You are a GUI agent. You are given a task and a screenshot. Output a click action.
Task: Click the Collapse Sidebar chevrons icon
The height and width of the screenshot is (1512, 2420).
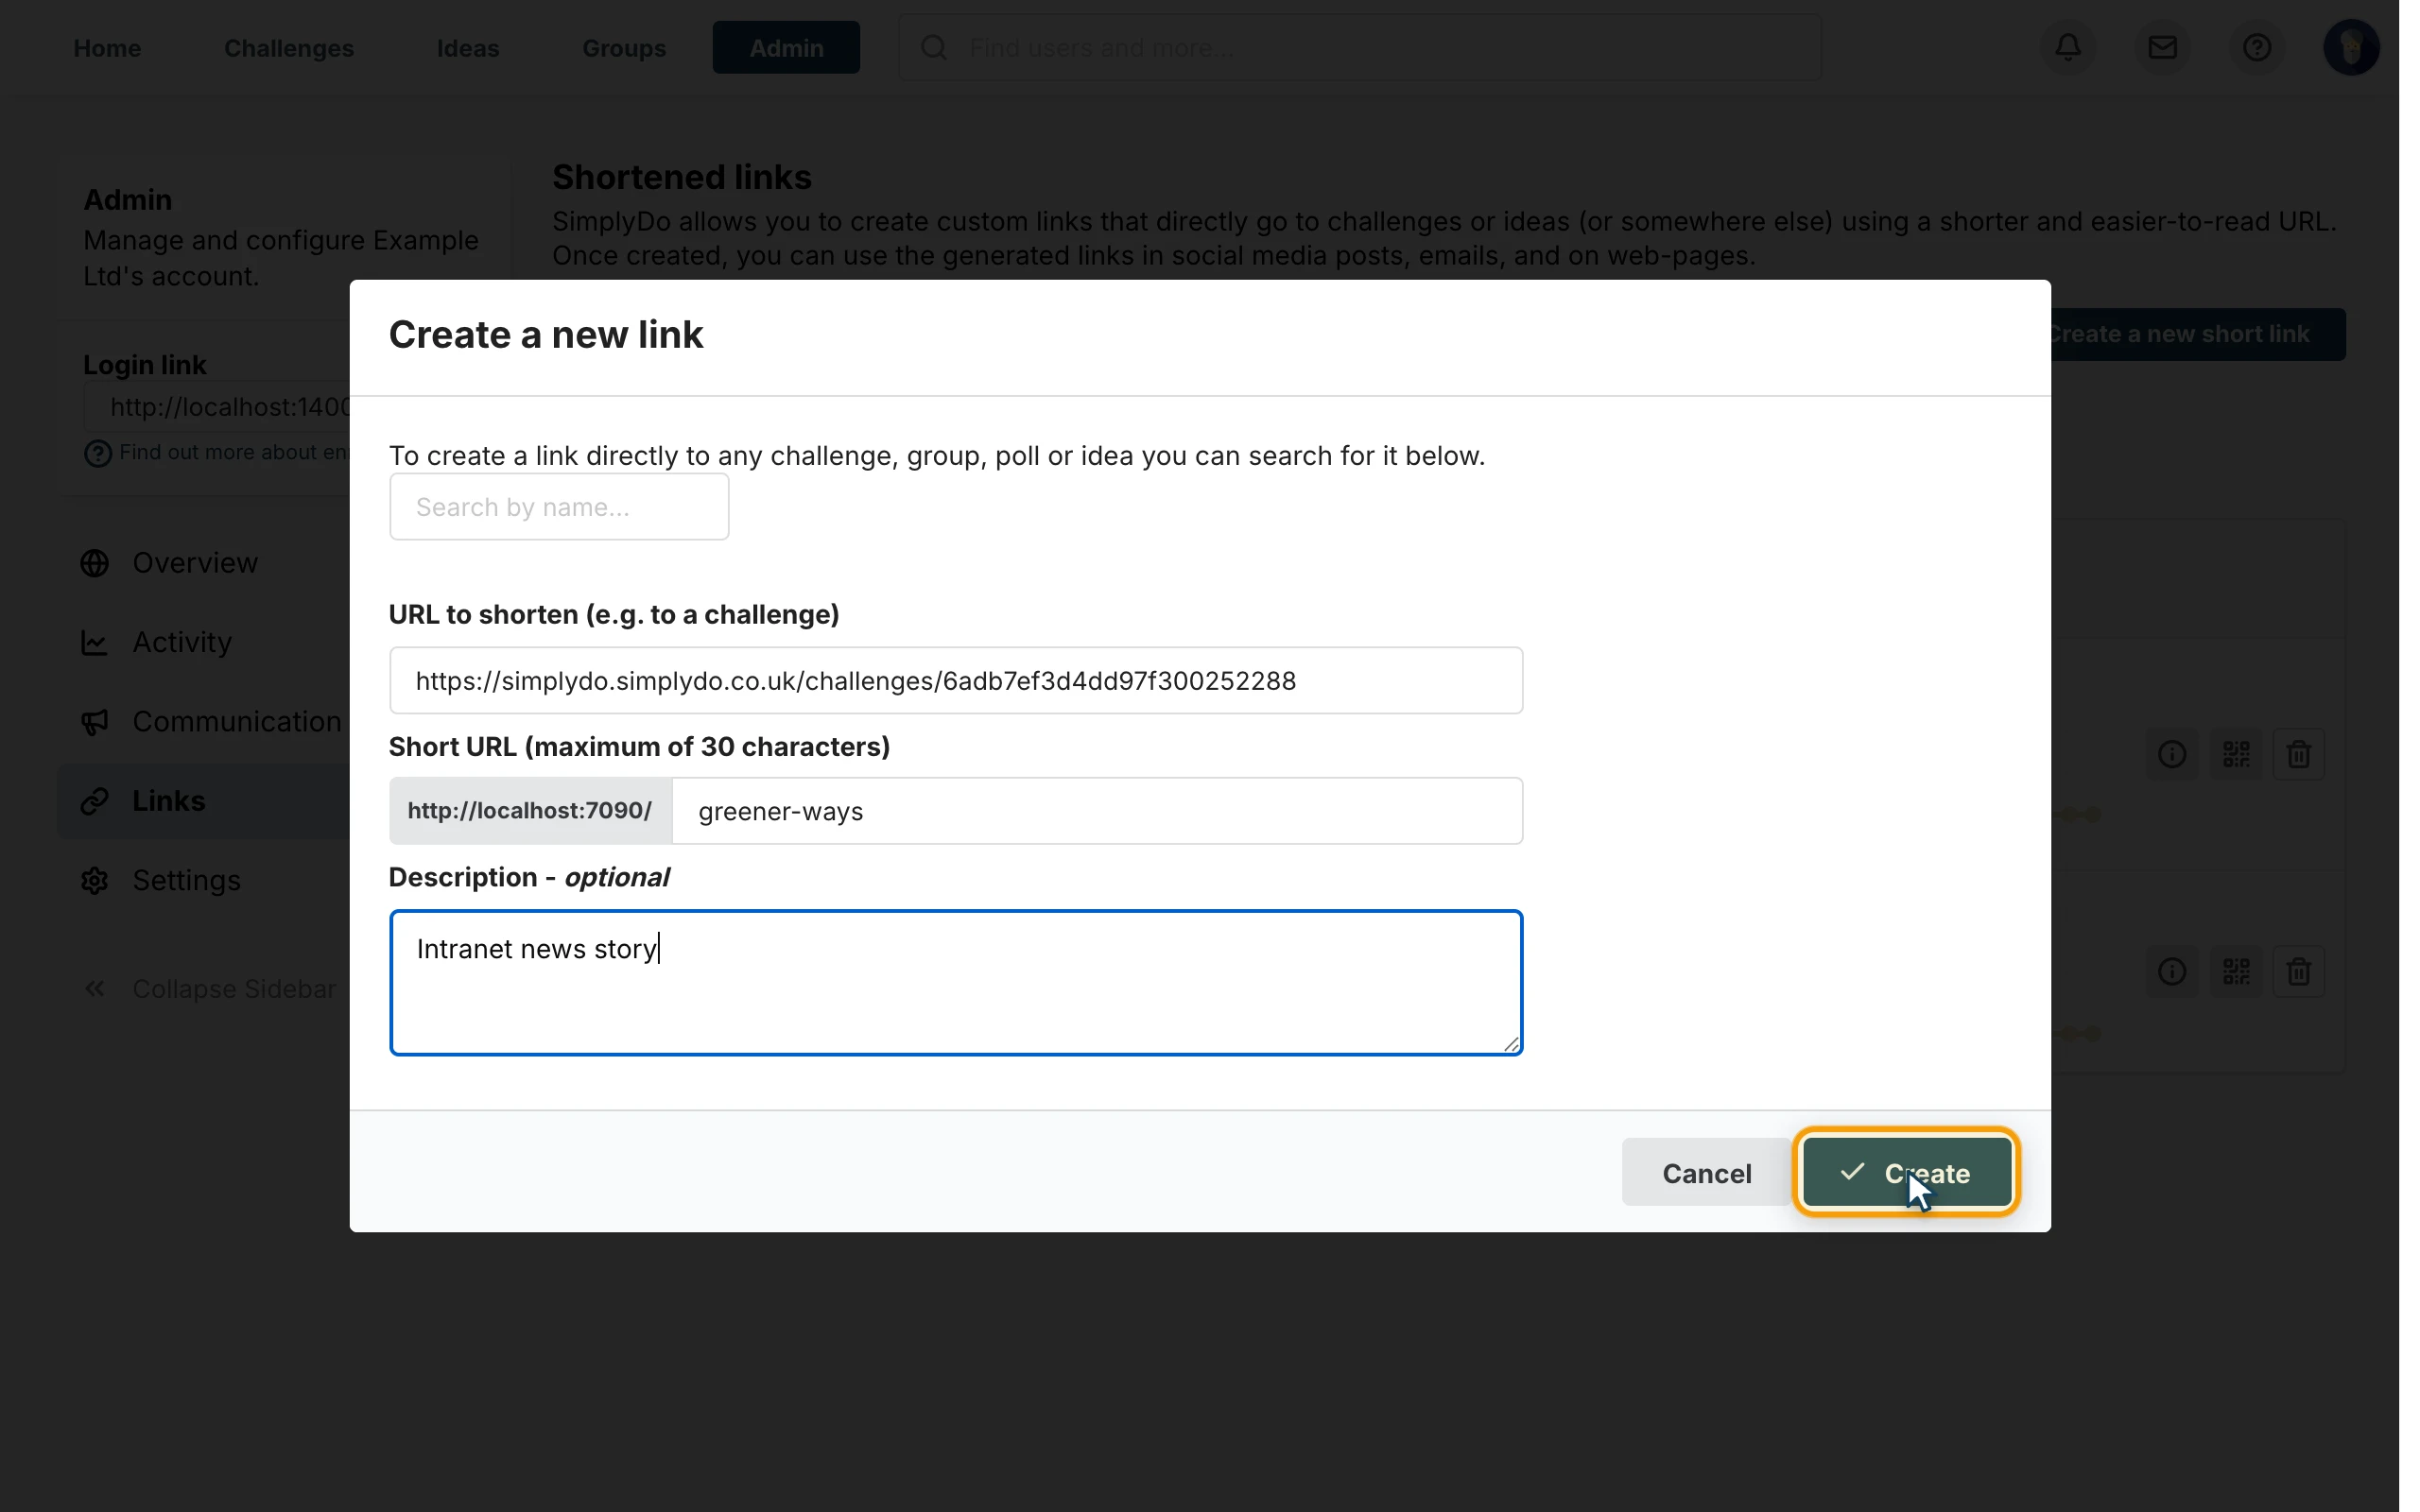tap(95, 988)
